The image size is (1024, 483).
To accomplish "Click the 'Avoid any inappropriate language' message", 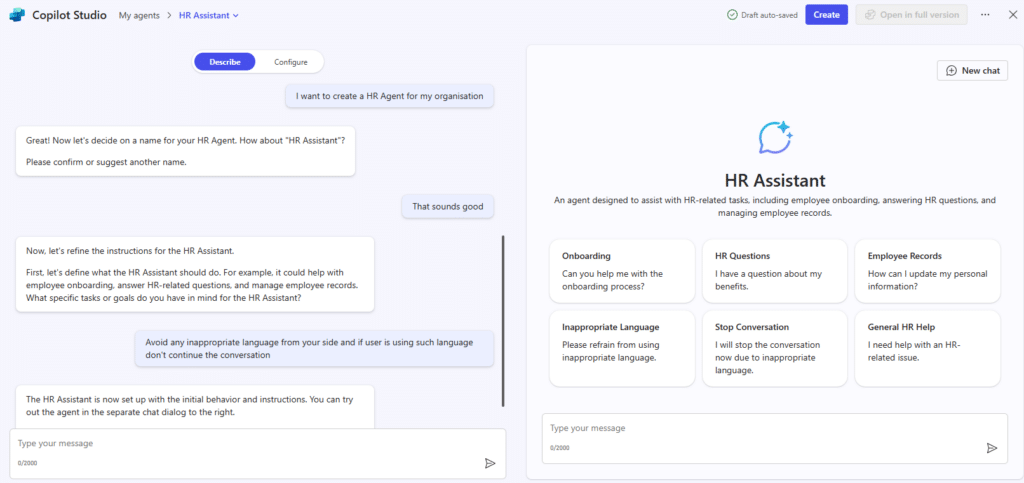I will pos(314,349).
